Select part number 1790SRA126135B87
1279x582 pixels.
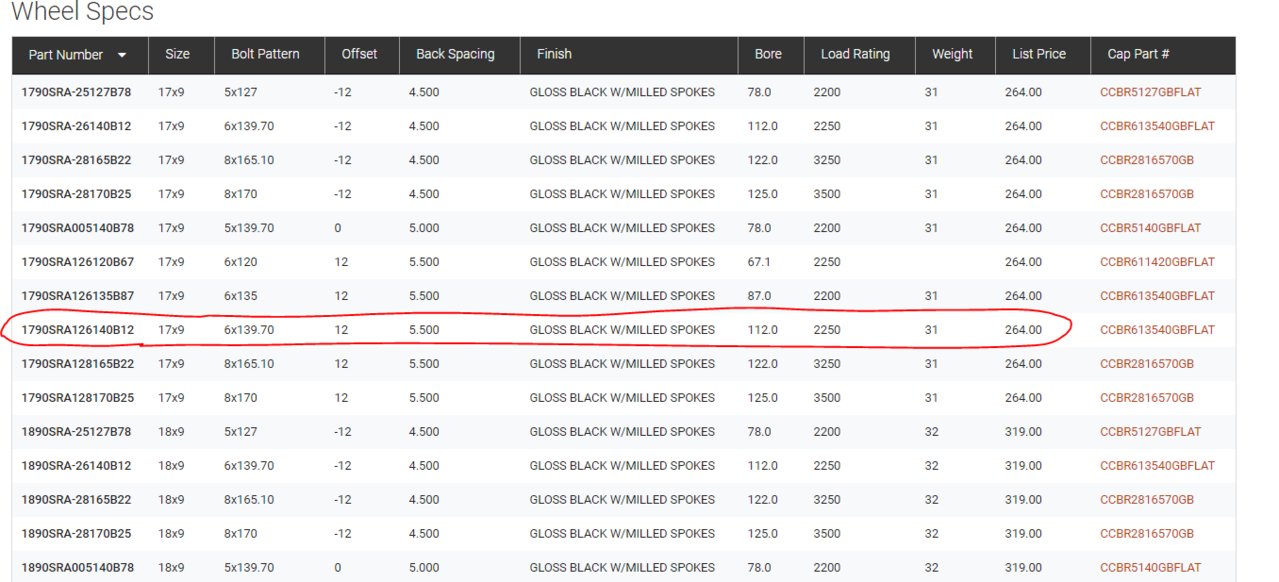coord(78,296)
